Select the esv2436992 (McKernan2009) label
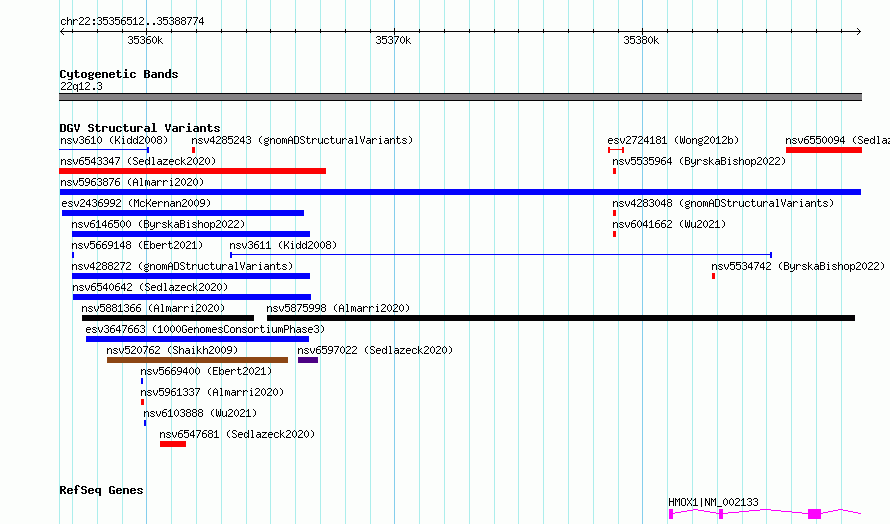890x524 pixels. pos(136,203)
